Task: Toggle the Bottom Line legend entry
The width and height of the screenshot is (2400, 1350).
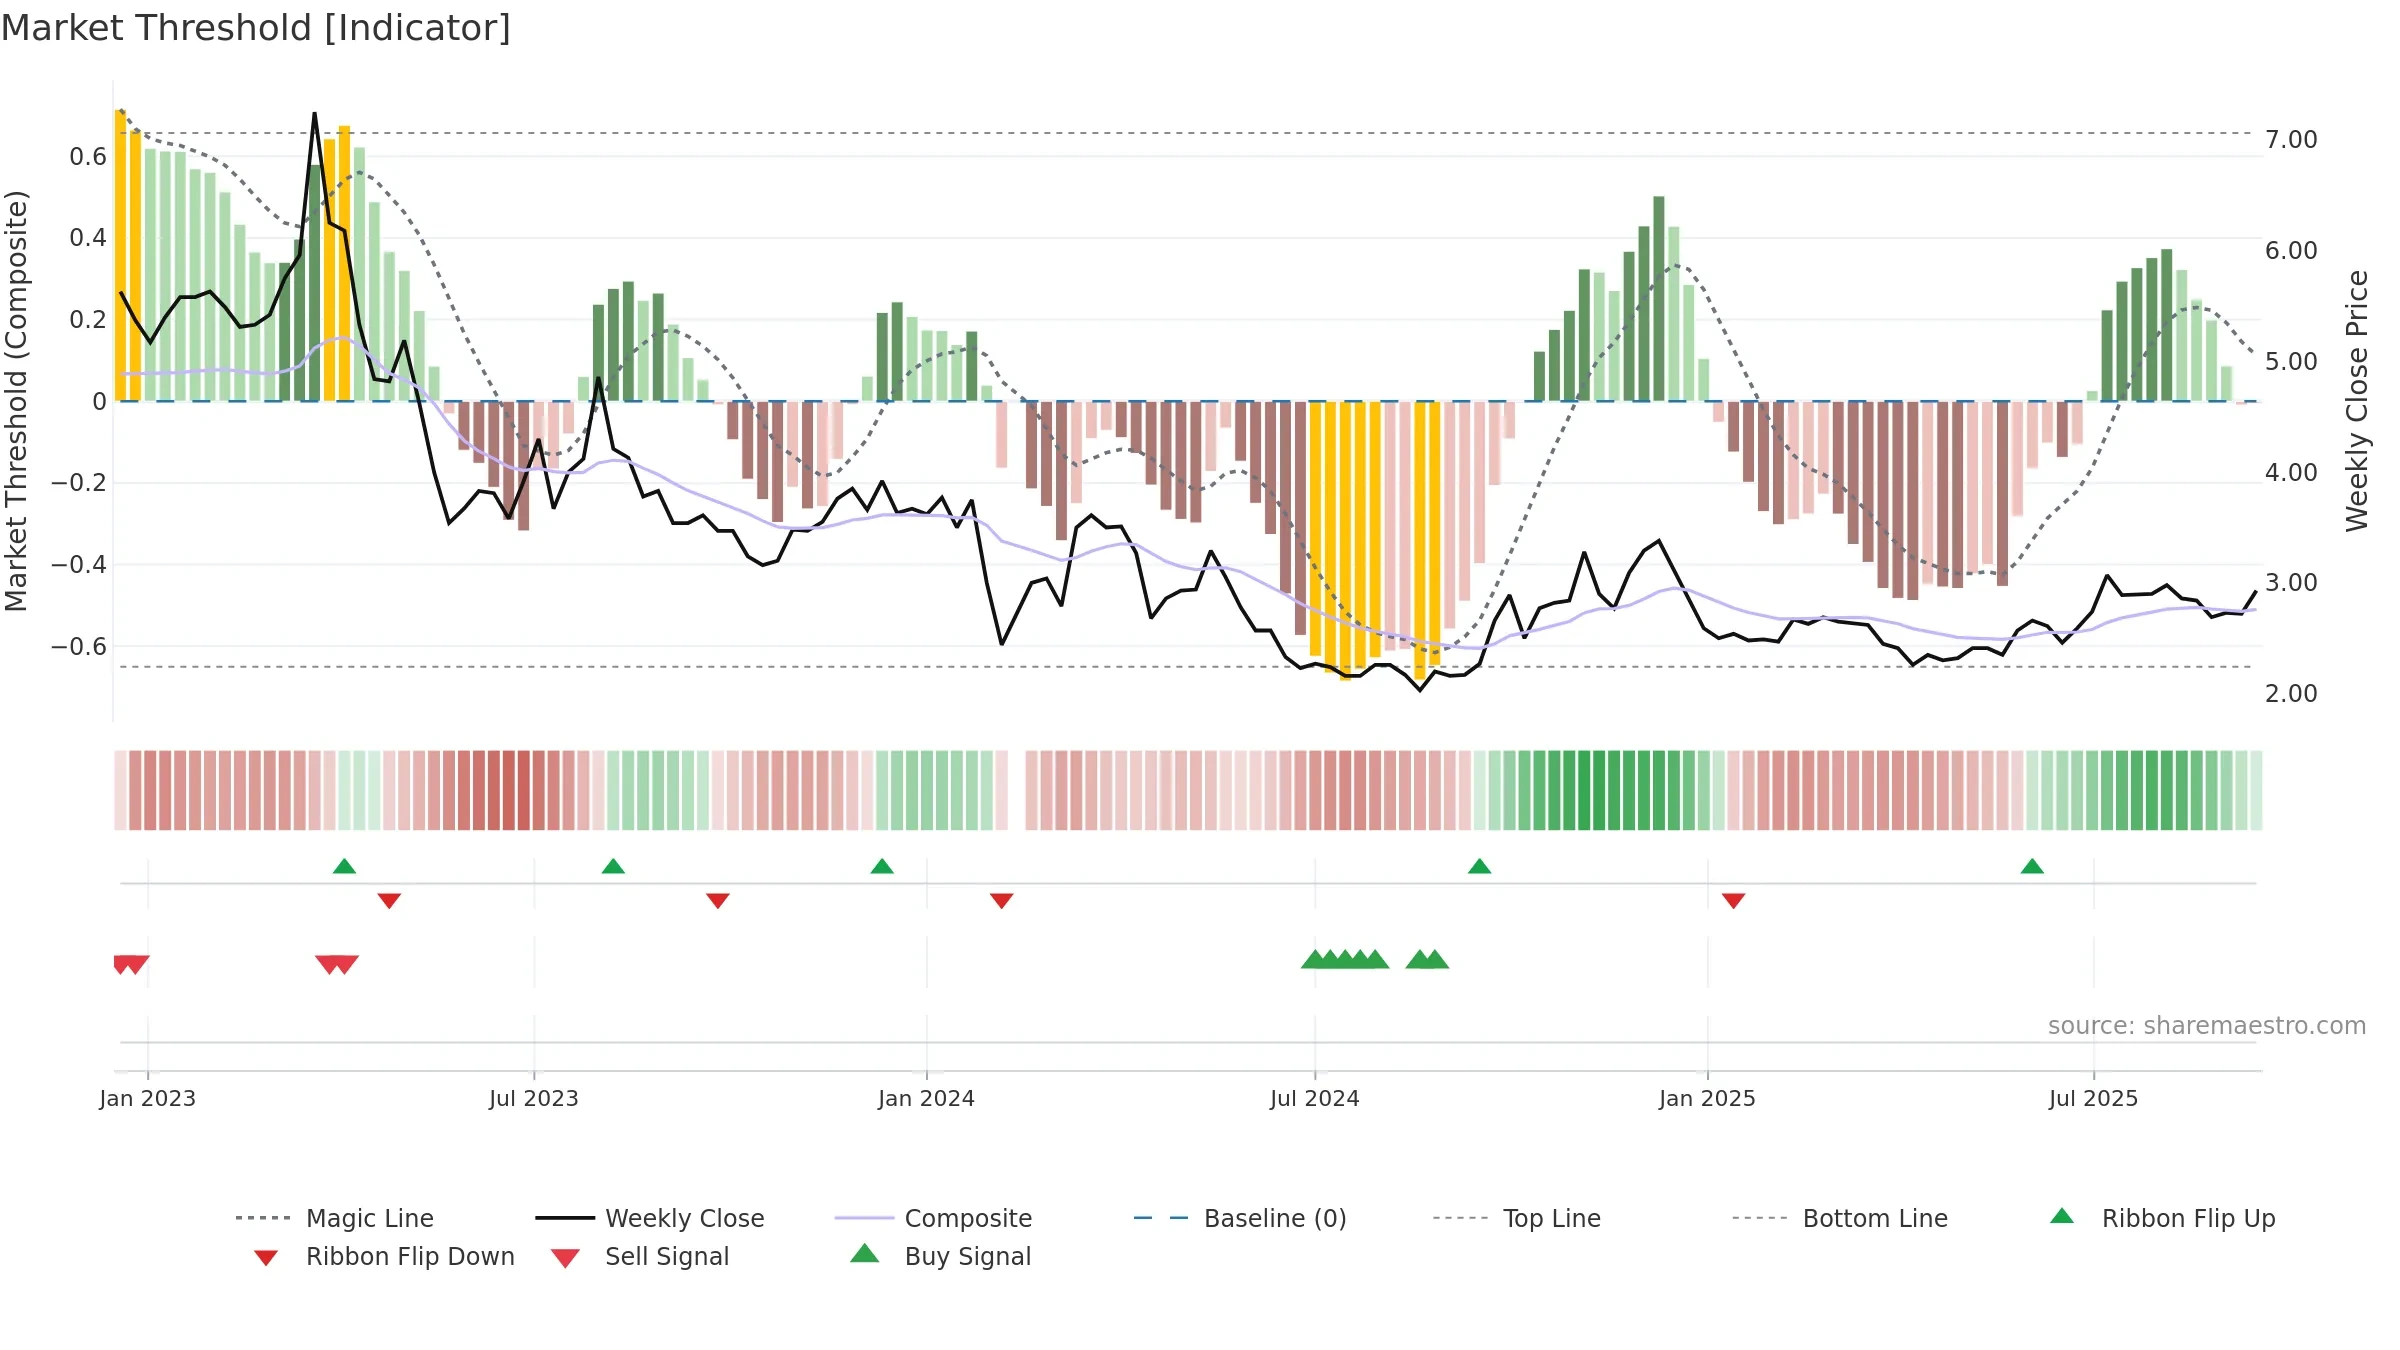Action: [1840, 1218]
